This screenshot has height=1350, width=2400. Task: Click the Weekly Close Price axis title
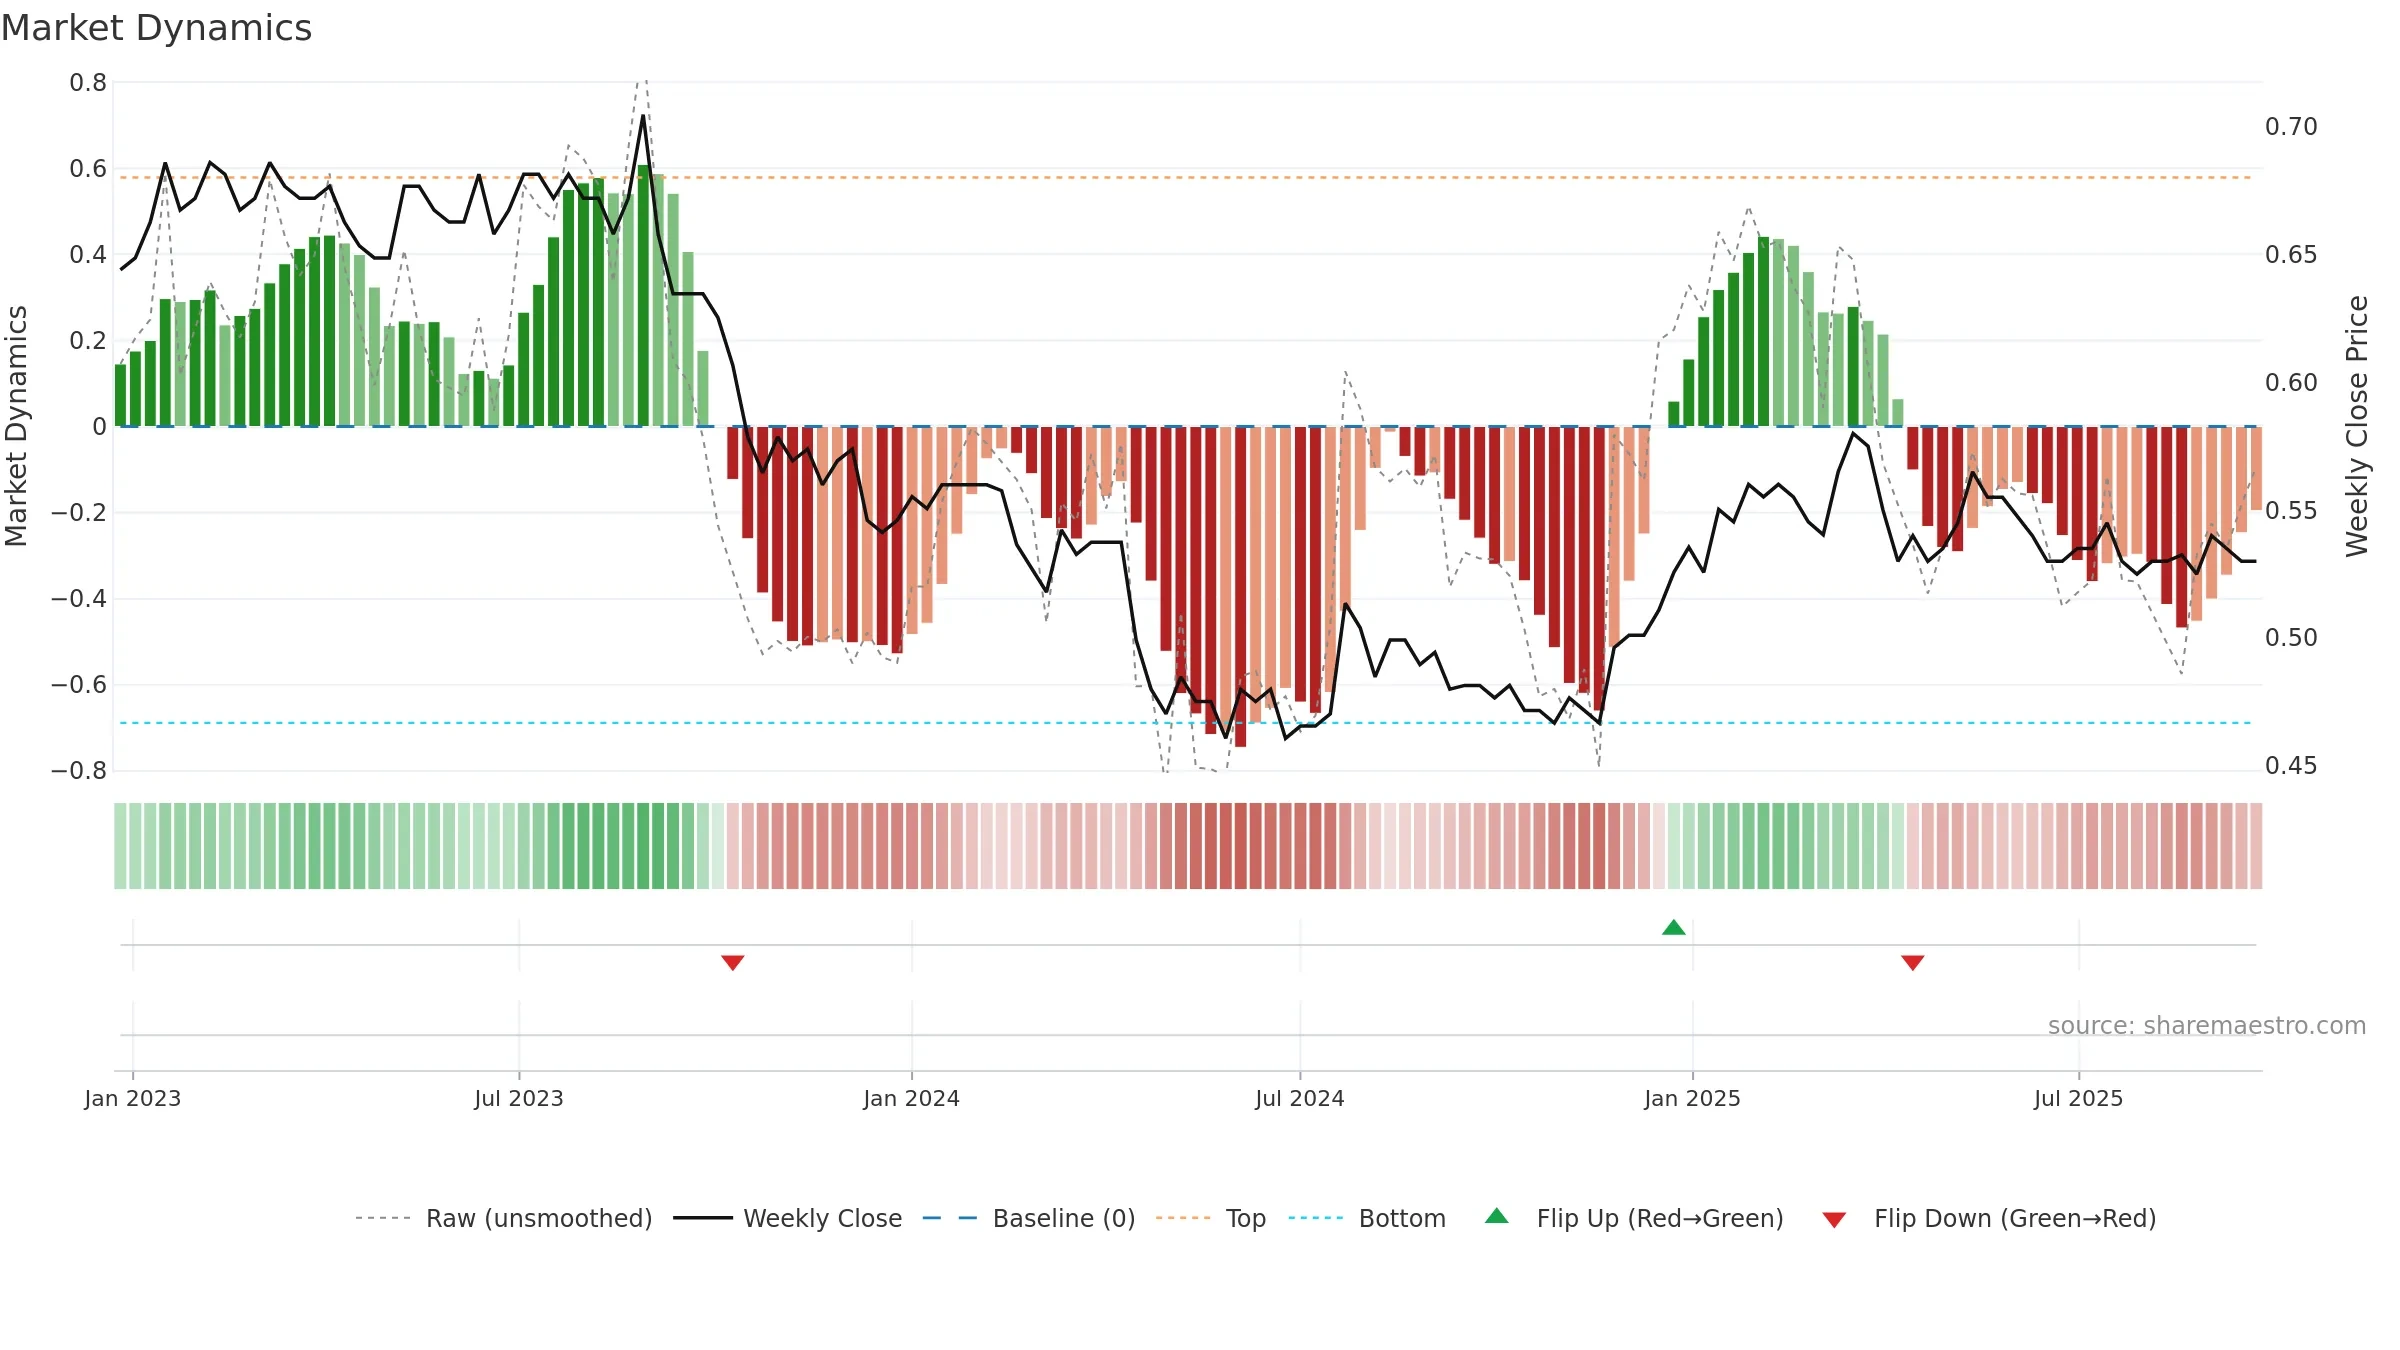click(x=2357, y=426)
